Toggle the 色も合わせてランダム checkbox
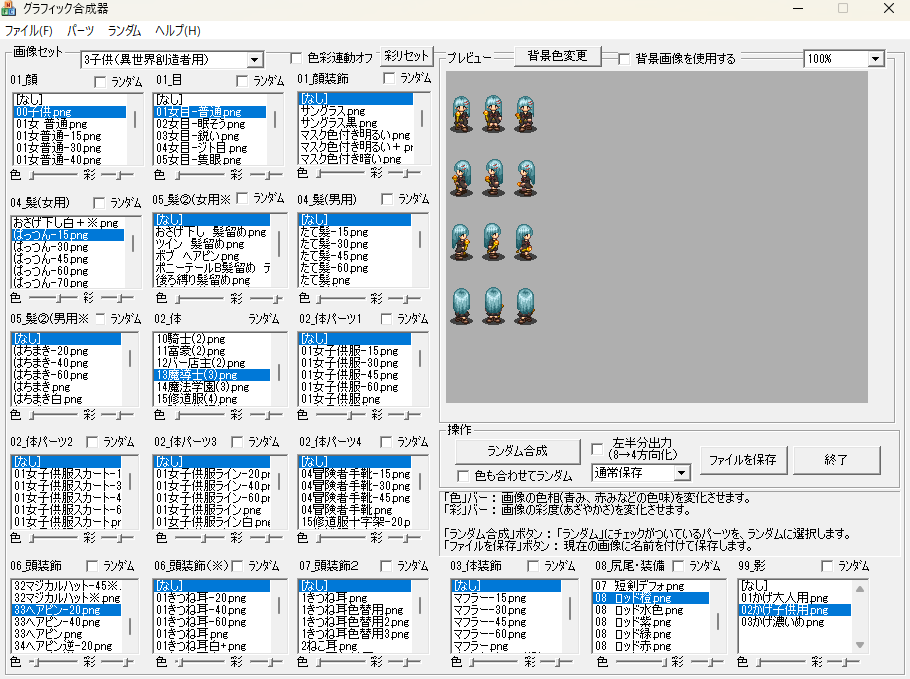 pyautogui.click(x=463, y=476)
